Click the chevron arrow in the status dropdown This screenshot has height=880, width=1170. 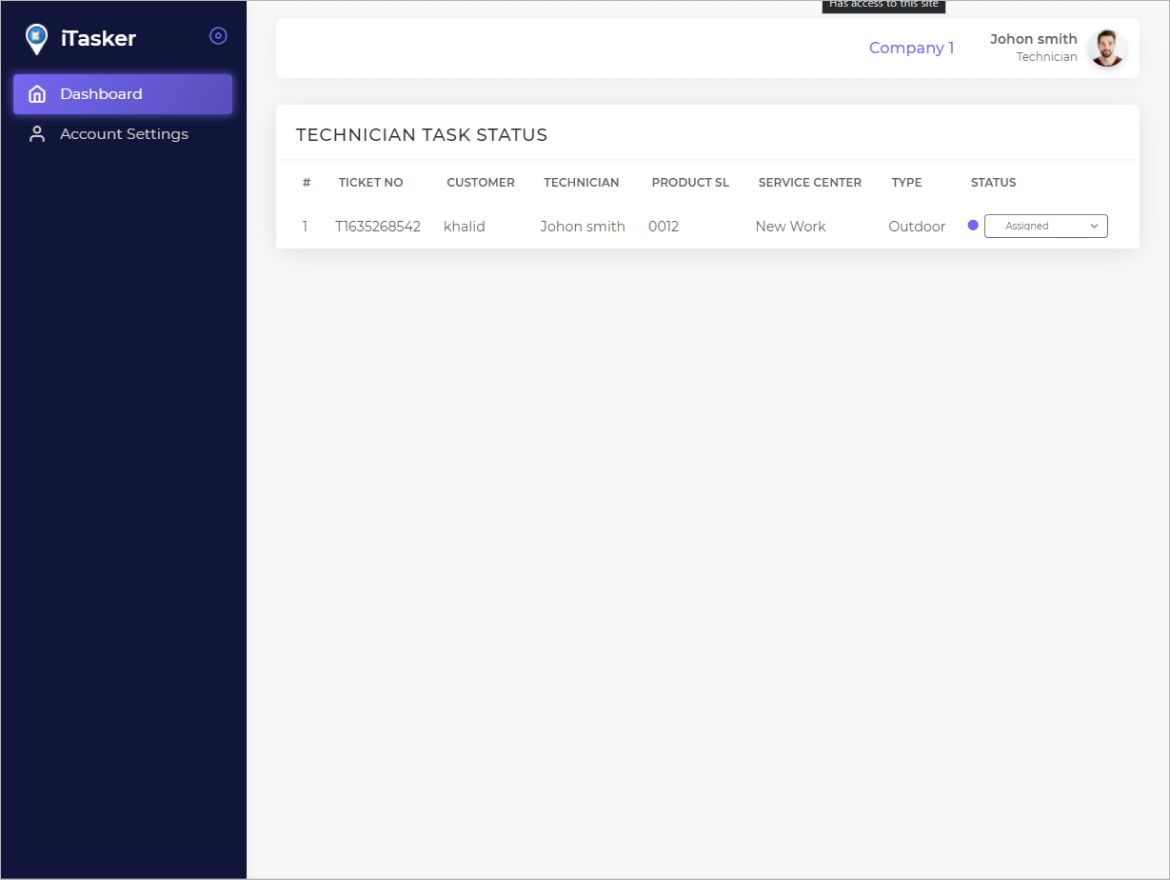[x=1094, y=226]
